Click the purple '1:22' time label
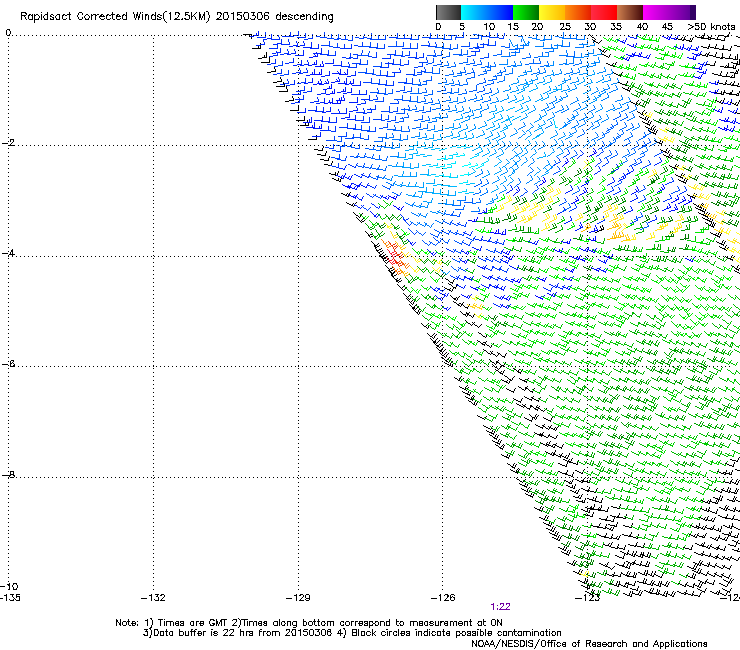Image resolution: width=740 pixels, height=650 pixels. pyautogui.click(x=500, y=607)
